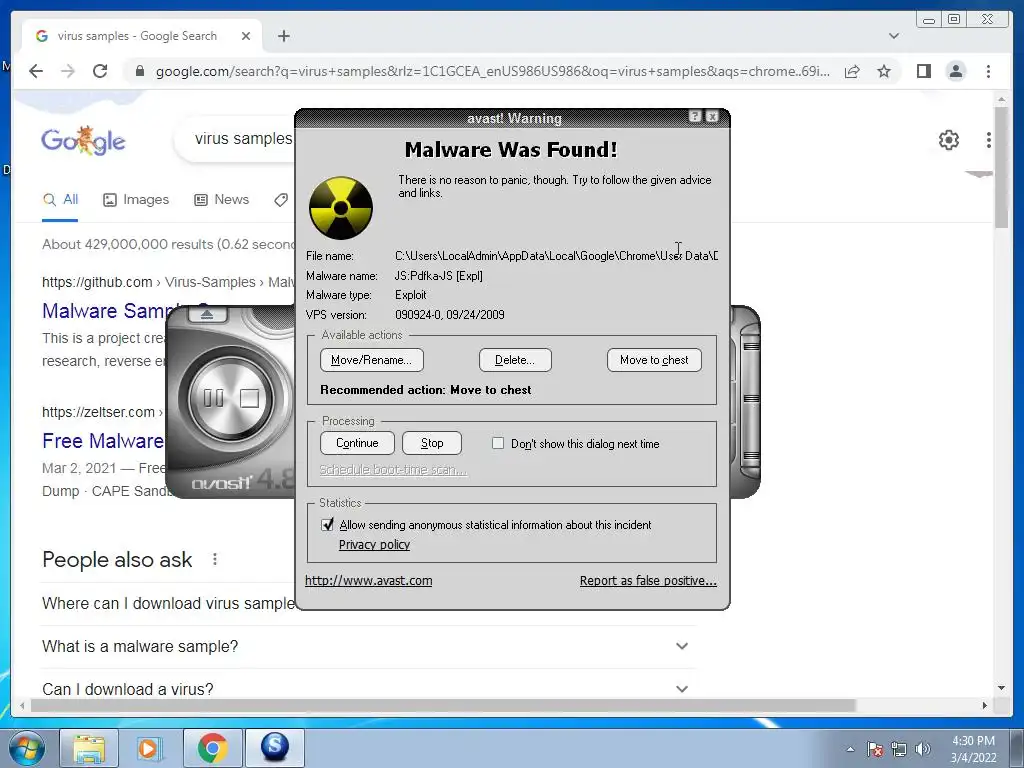Open Action Center flag icon
The height and width of the screenshot is (768, 1024).
point(875,749)
